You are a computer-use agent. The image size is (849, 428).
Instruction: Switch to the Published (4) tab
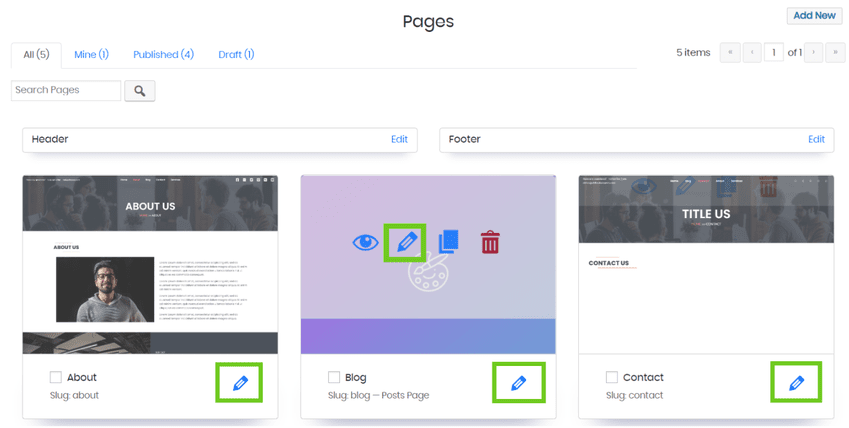point(163,54)
